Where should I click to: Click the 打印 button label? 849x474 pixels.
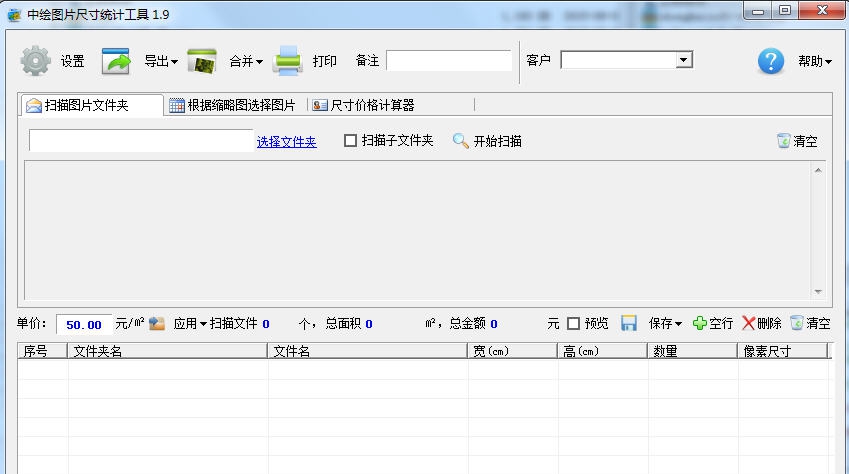324,61
